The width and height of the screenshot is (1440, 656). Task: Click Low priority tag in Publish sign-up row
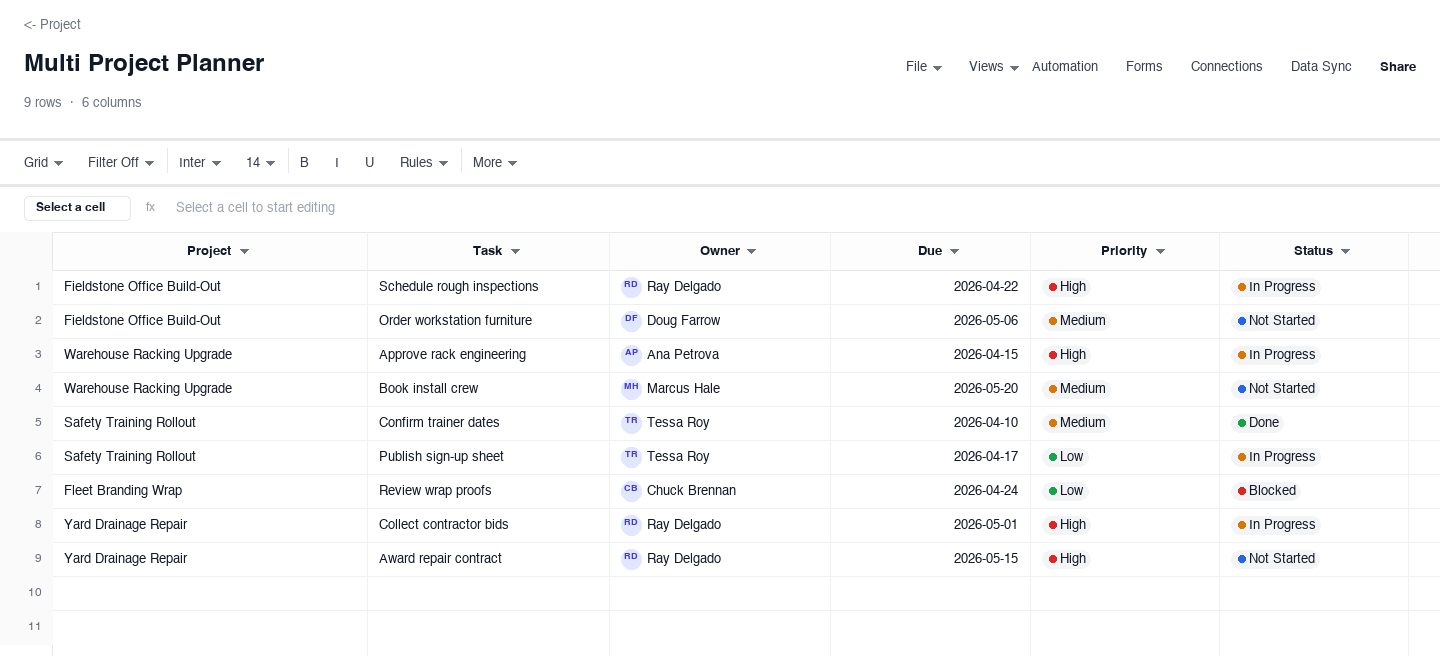coord(1066,457)
